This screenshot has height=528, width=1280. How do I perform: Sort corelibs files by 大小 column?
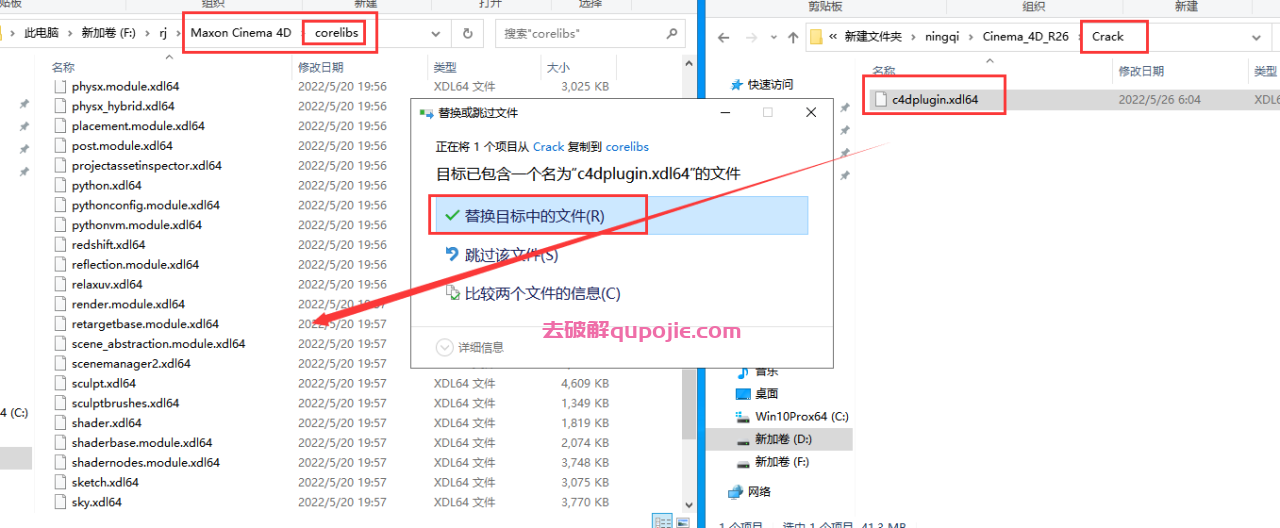coord(556,68)
